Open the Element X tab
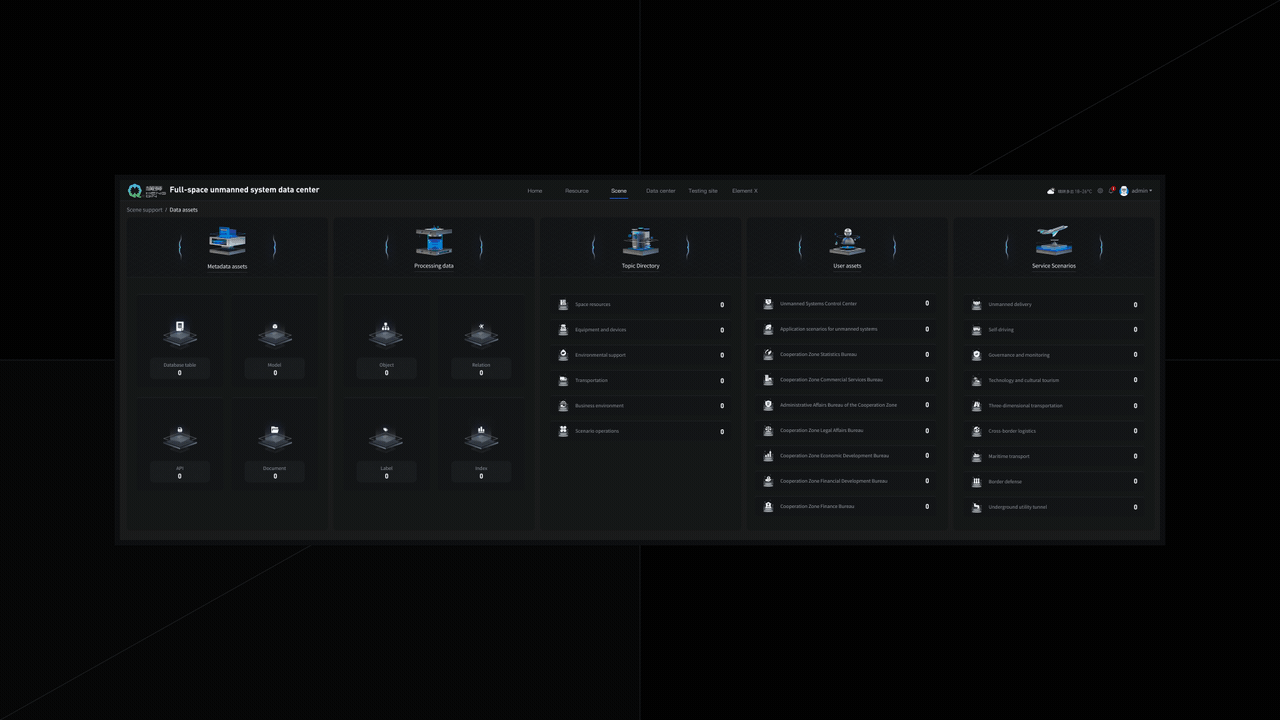 745,191
